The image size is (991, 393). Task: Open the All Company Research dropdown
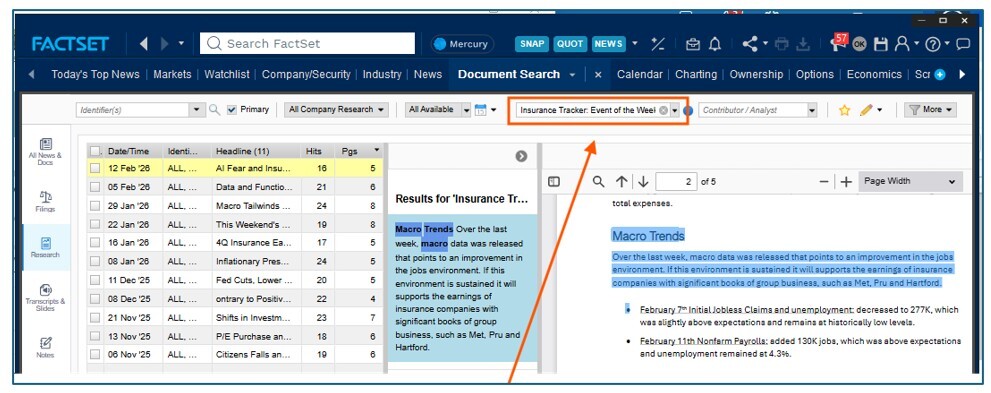(x=336, y=109)
